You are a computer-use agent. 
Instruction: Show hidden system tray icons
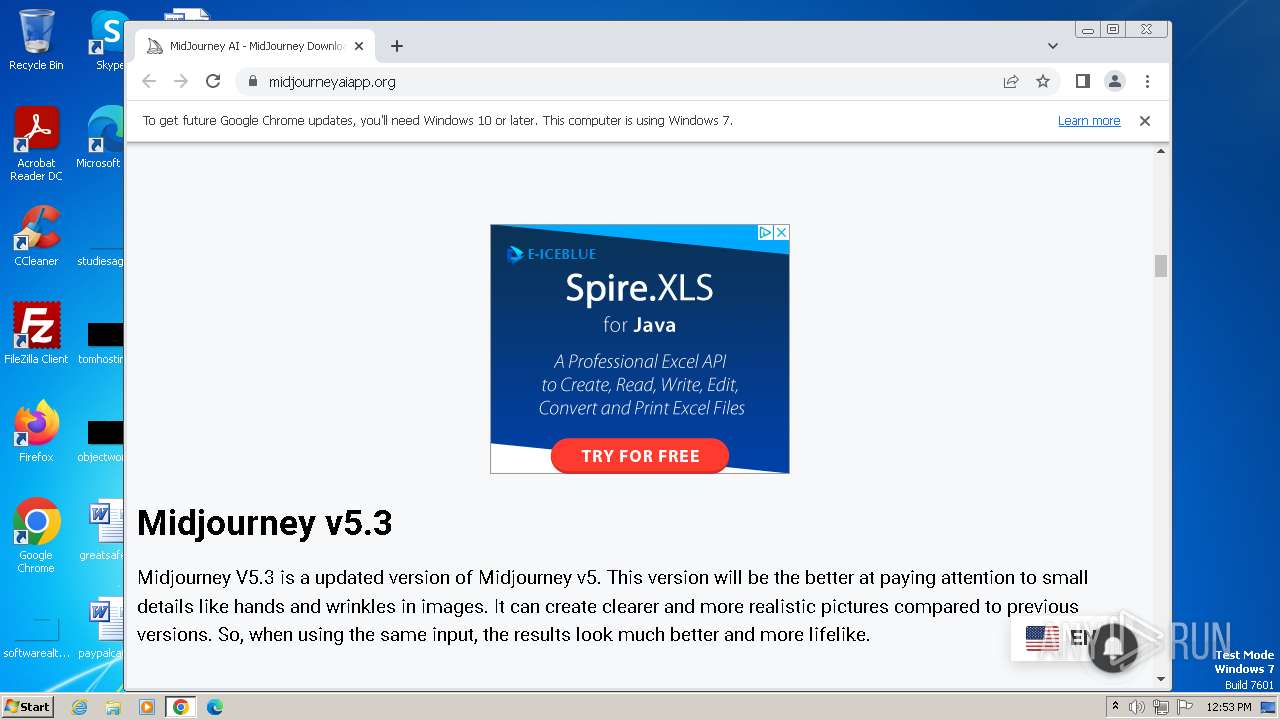coord(1116,707)
